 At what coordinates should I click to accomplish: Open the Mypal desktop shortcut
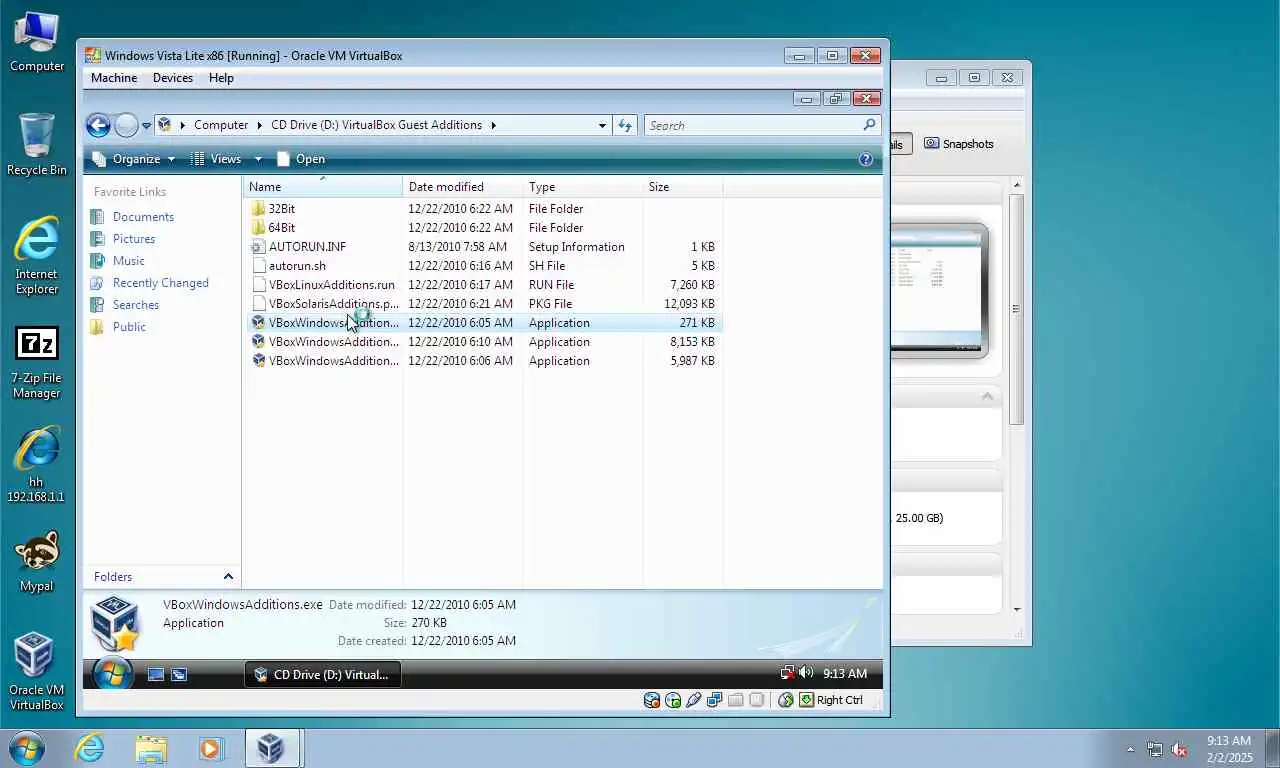pyautogui.click(x=37, y=561)
